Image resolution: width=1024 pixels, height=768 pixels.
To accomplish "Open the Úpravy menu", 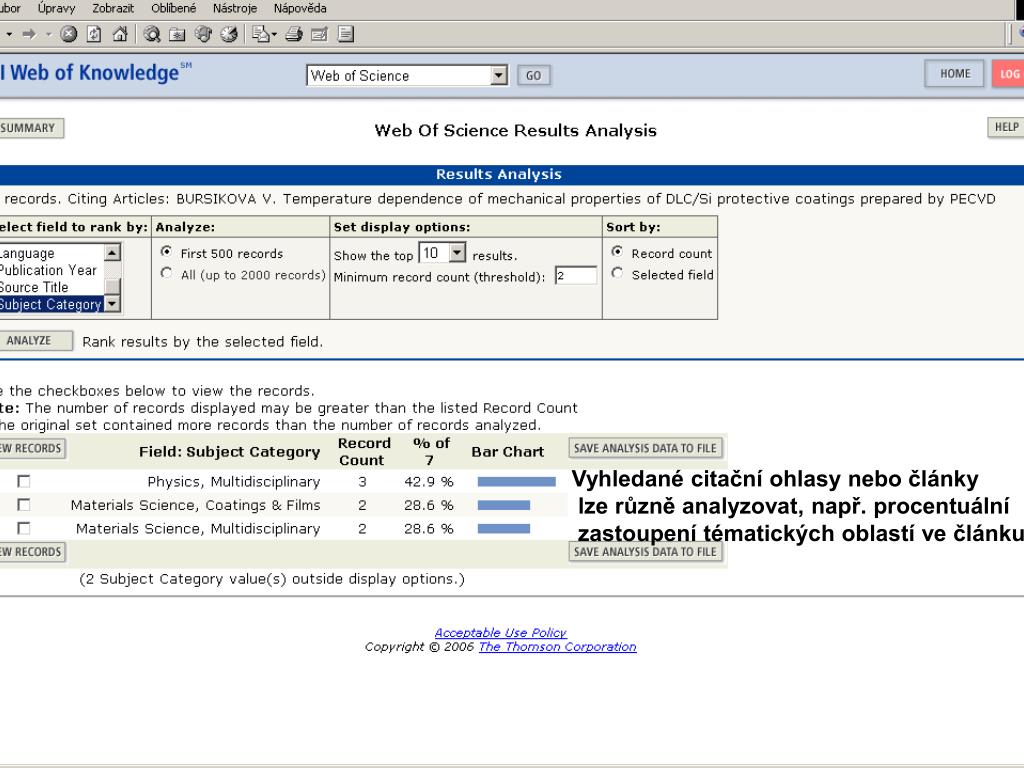I will (56, 8).
